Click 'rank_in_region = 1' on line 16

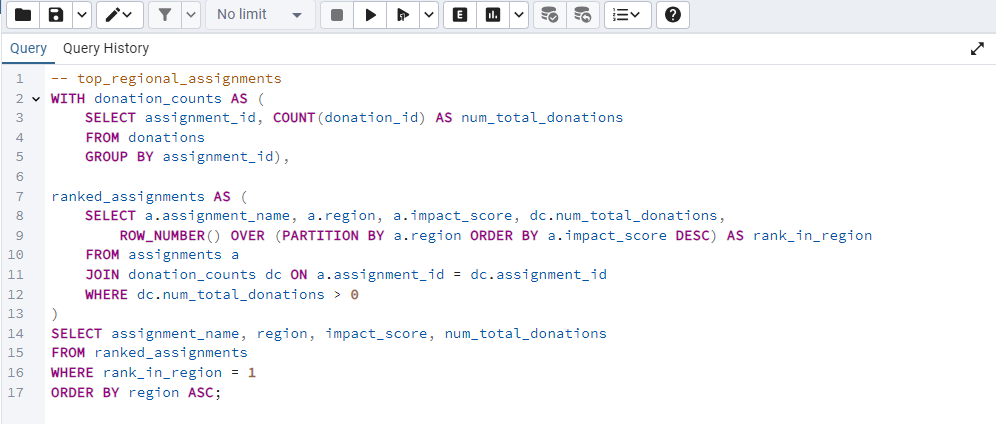click(179, 373)
